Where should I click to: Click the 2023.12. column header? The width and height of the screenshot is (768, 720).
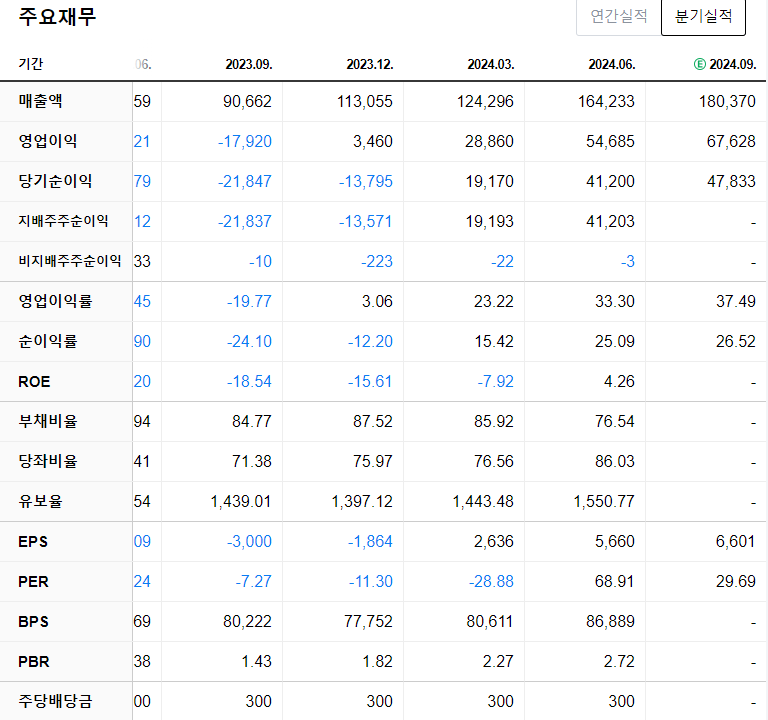[370, 64]
